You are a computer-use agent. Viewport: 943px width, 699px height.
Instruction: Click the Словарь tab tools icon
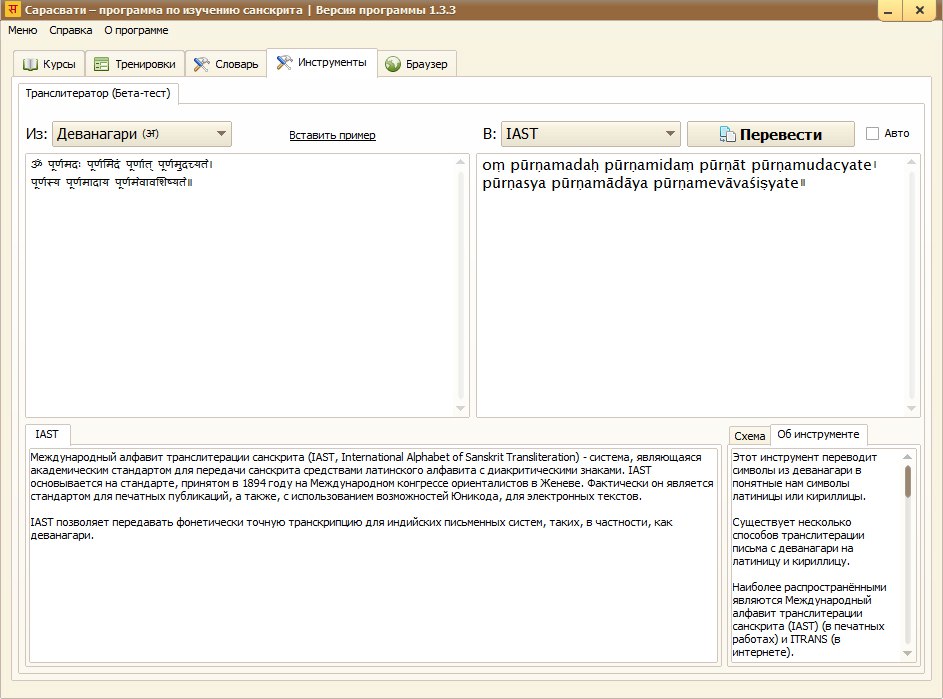tap(201, 64)
